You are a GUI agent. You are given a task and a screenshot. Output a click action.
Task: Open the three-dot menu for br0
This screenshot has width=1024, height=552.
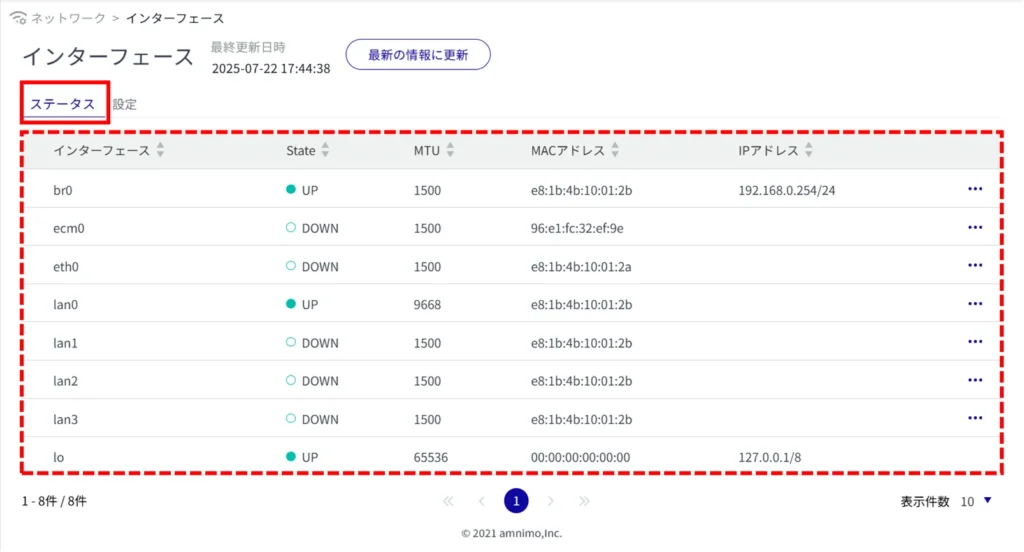[975, 189]
